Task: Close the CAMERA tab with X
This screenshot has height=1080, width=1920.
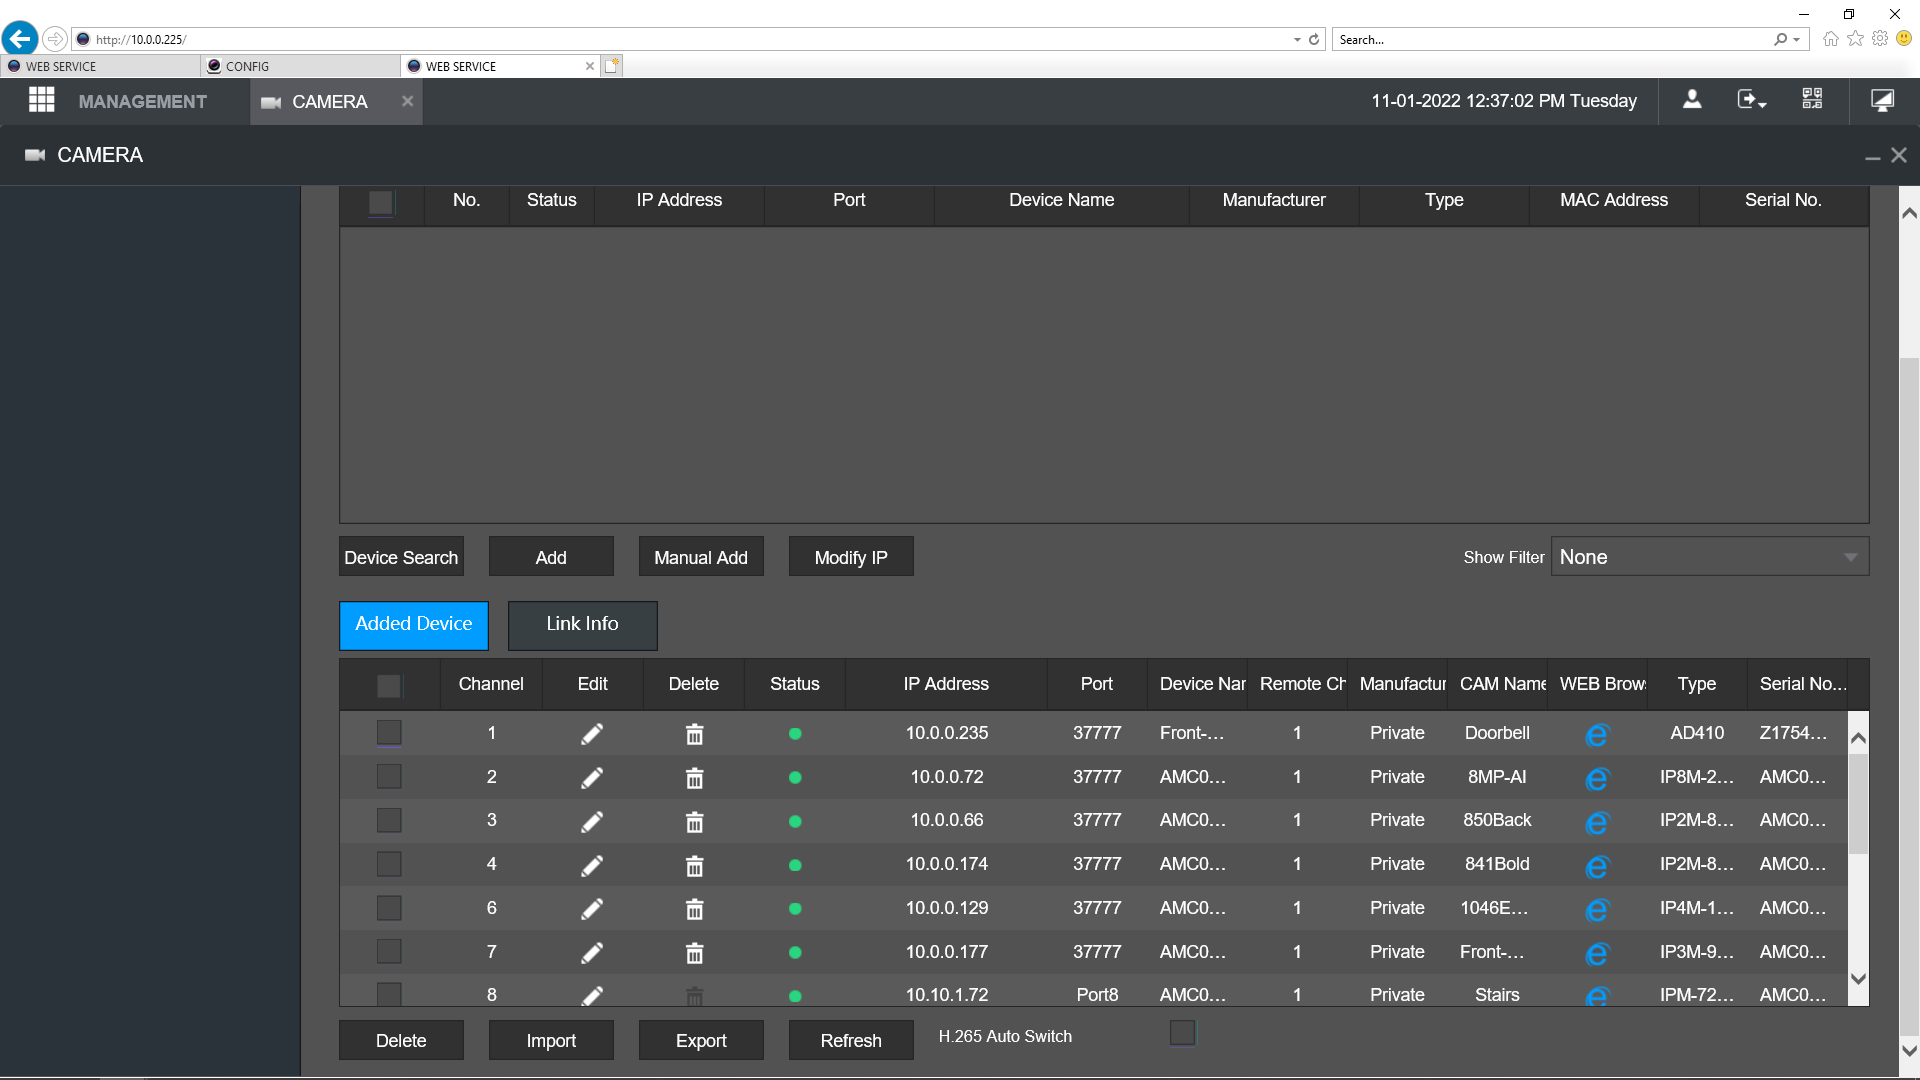Action: coord(407,101)
